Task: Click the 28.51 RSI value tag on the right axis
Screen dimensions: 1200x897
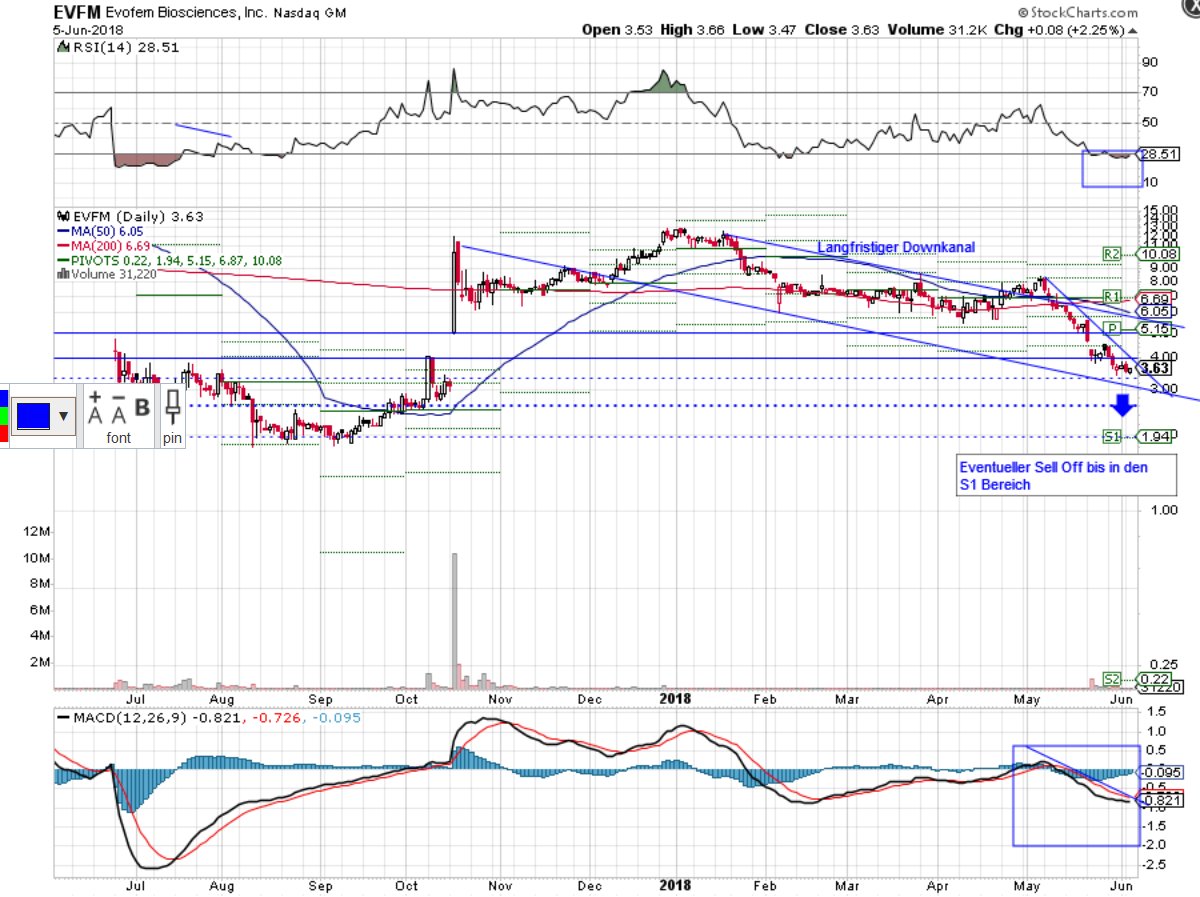Action: 1156,154
